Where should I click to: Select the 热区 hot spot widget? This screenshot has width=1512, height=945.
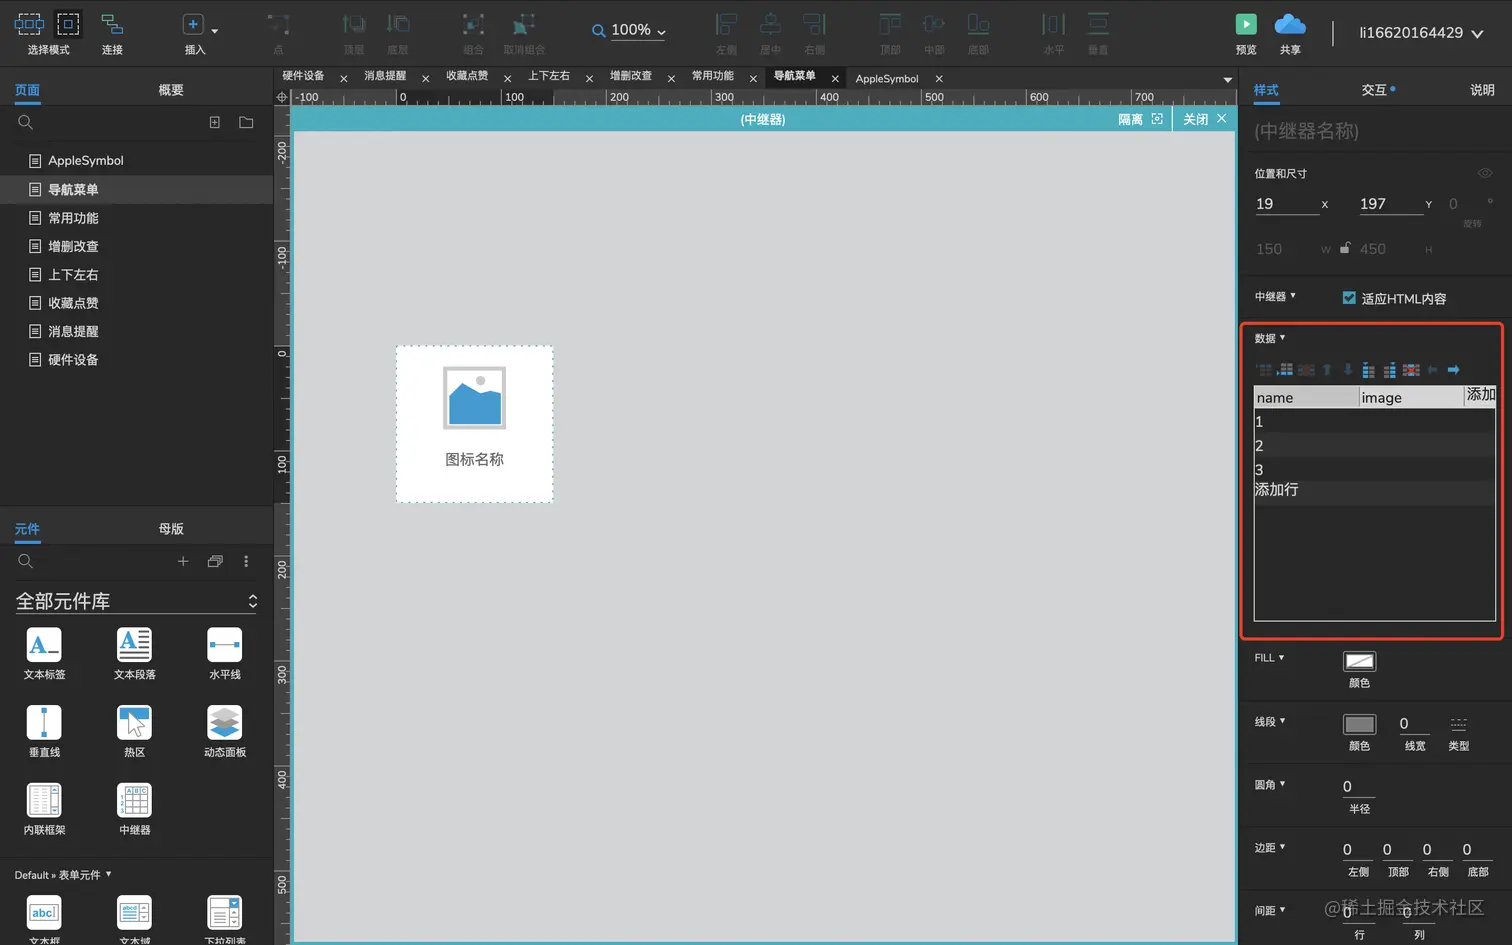tap(134, 731)
